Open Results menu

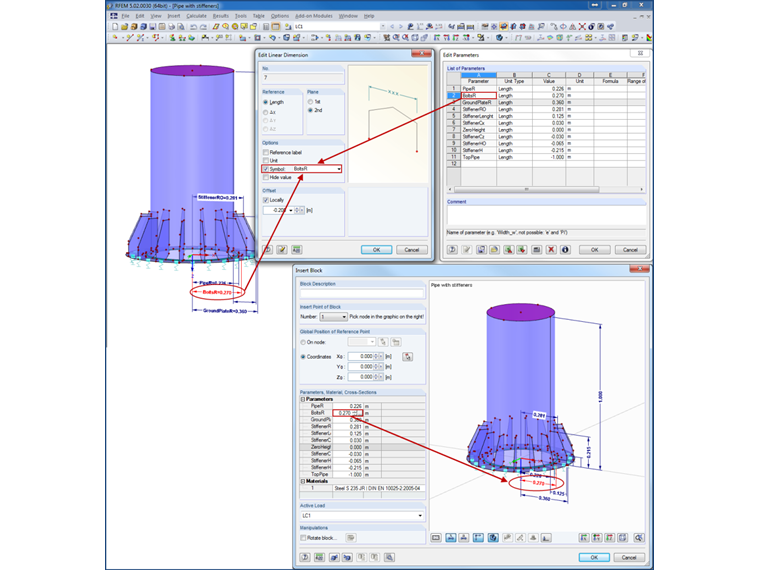[x=221, y=16]
